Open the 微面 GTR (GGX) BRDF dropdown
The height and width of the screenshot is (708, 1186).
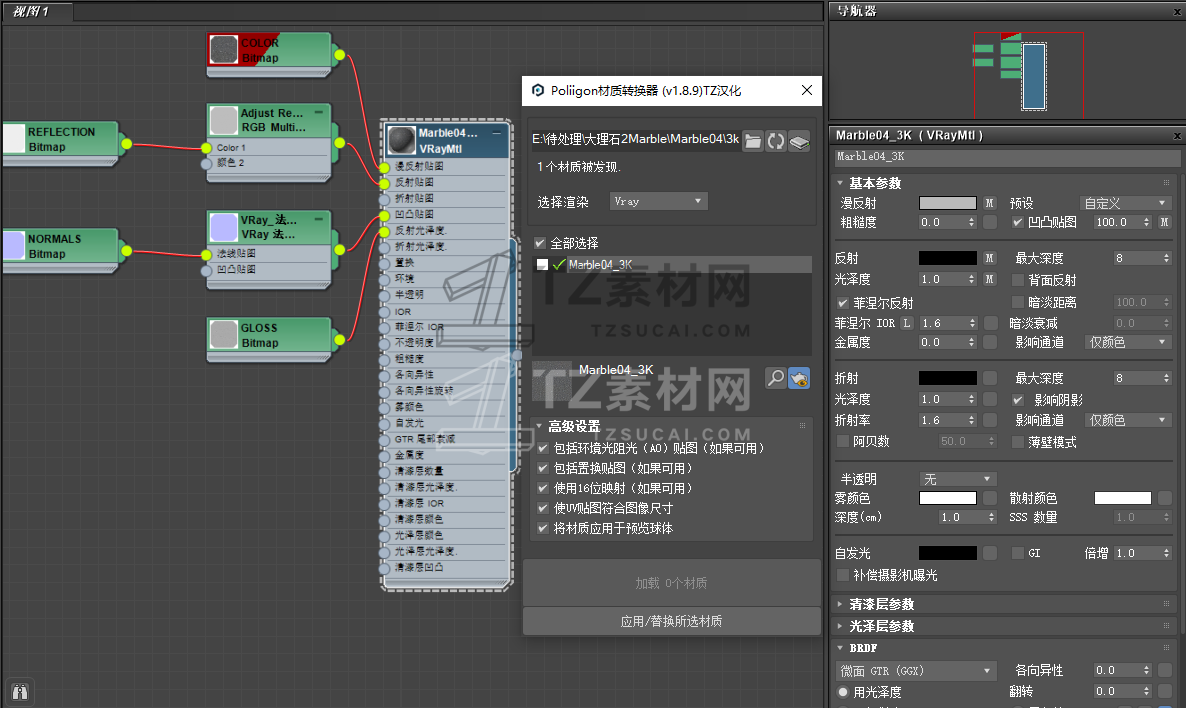916,670
